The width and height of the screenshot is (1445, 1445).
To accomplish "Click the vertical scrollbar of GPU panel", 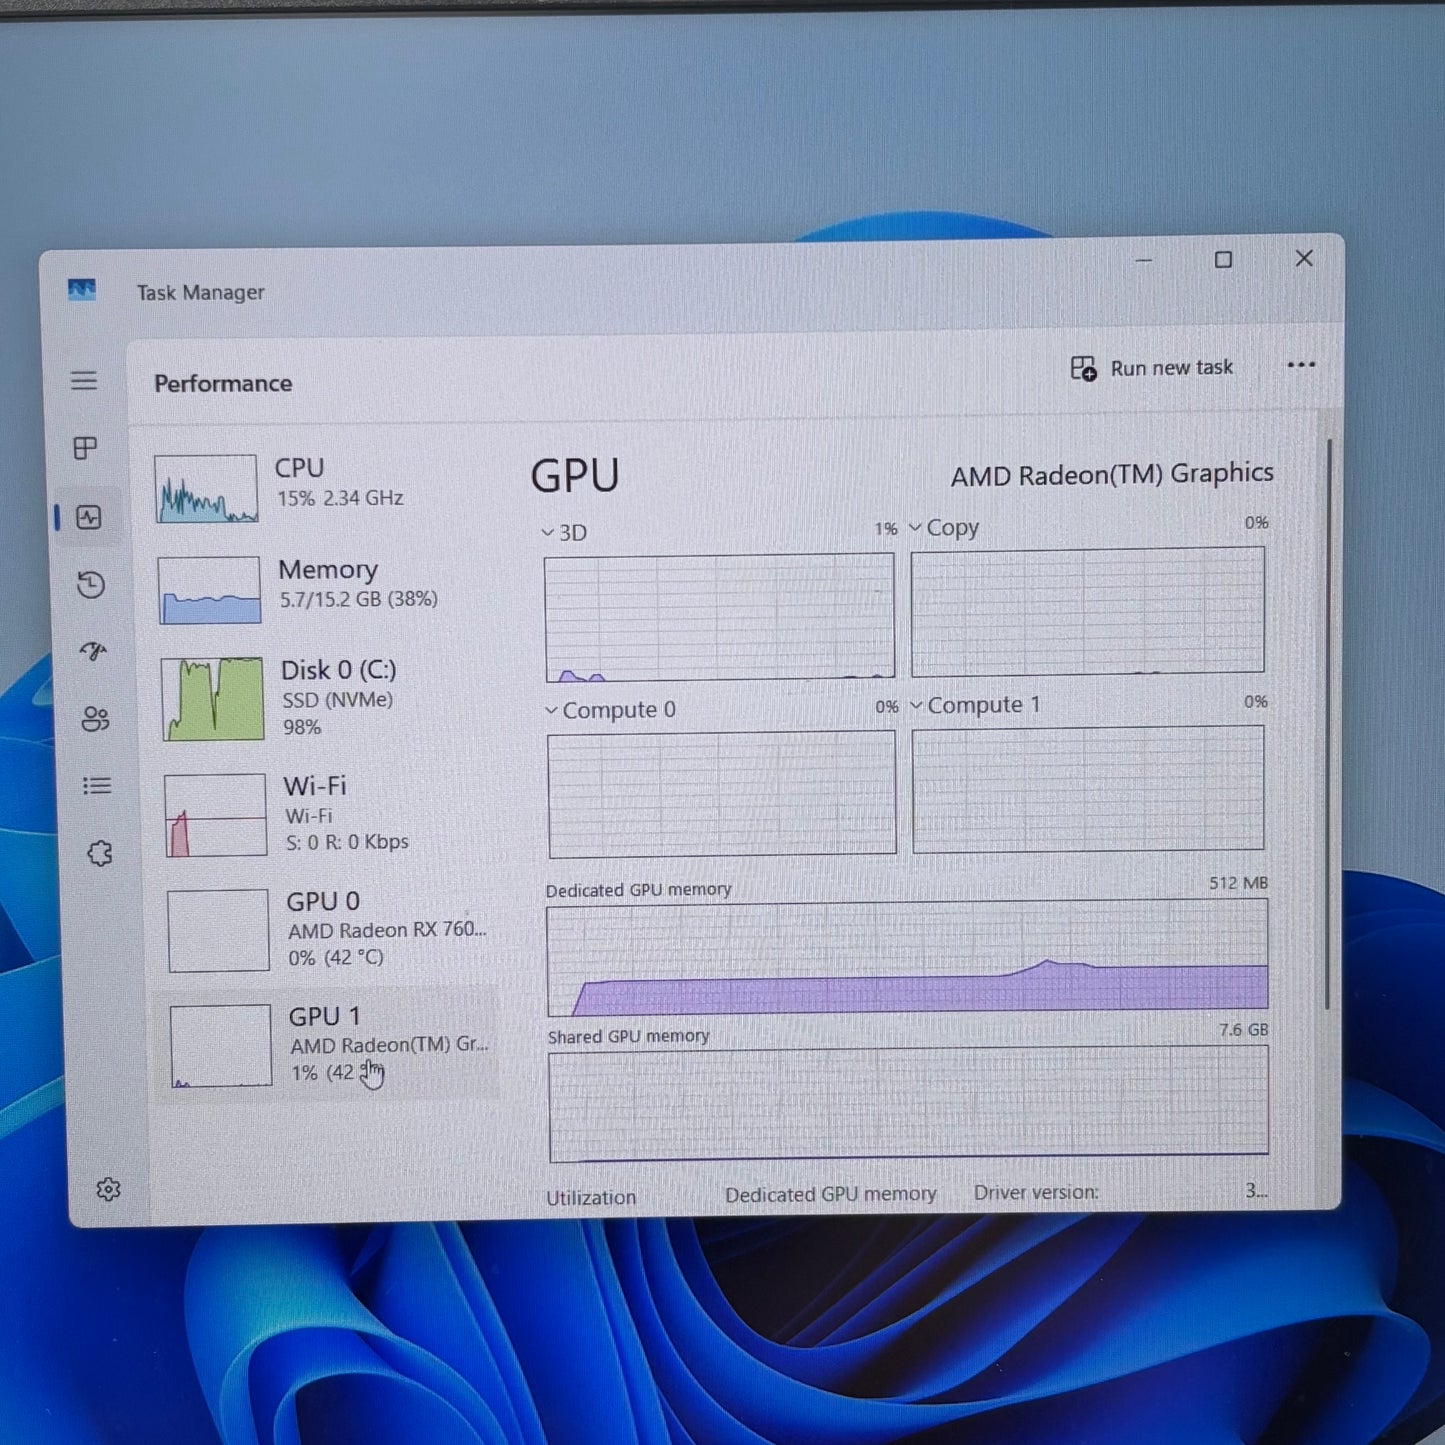I will [1328, 720].
